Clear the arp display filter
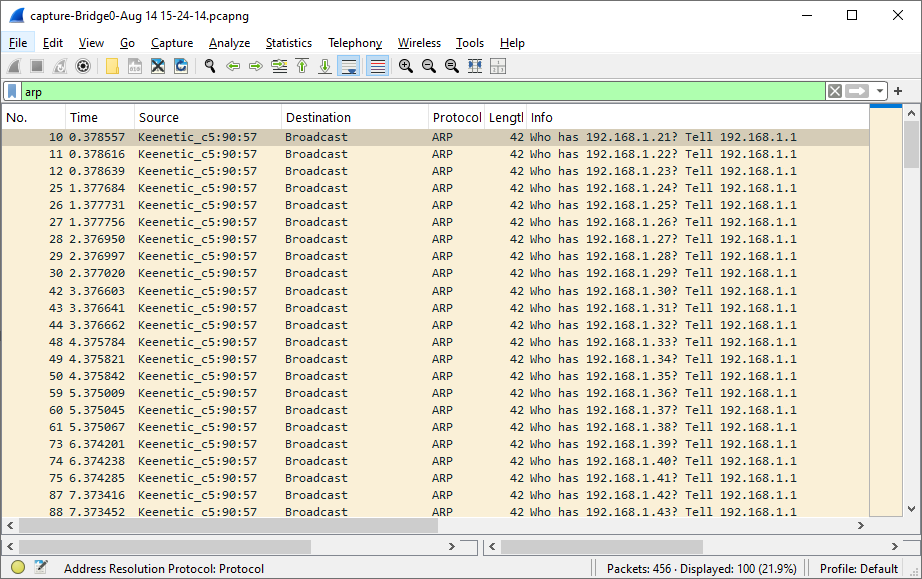This screenshot has width=922, height=579. click(833, 91)
